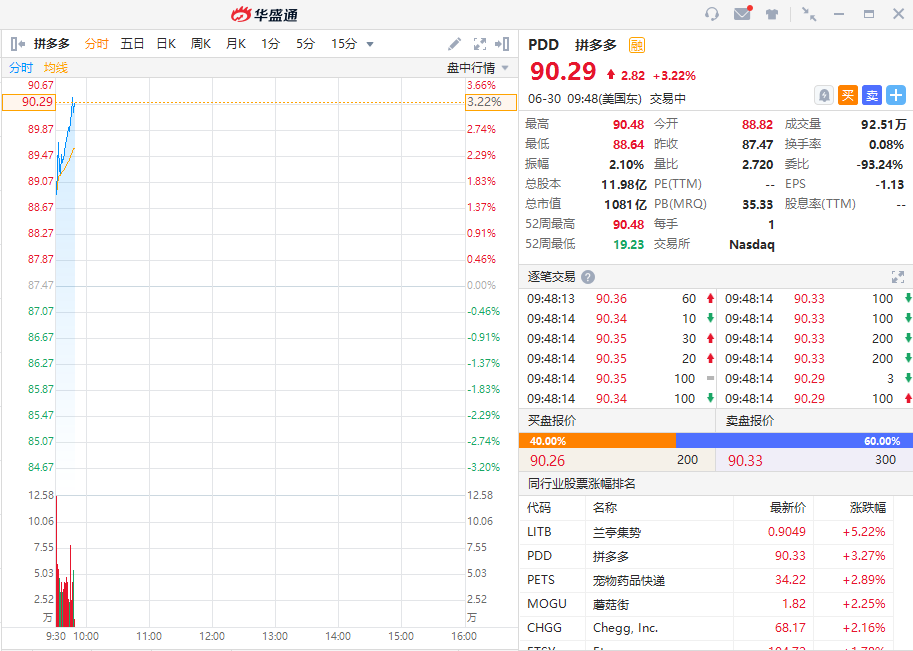Click the large 90.29 current price
The height and width of the screenshot is (651, 913).
pyautogui.click(x=563, y=72)
